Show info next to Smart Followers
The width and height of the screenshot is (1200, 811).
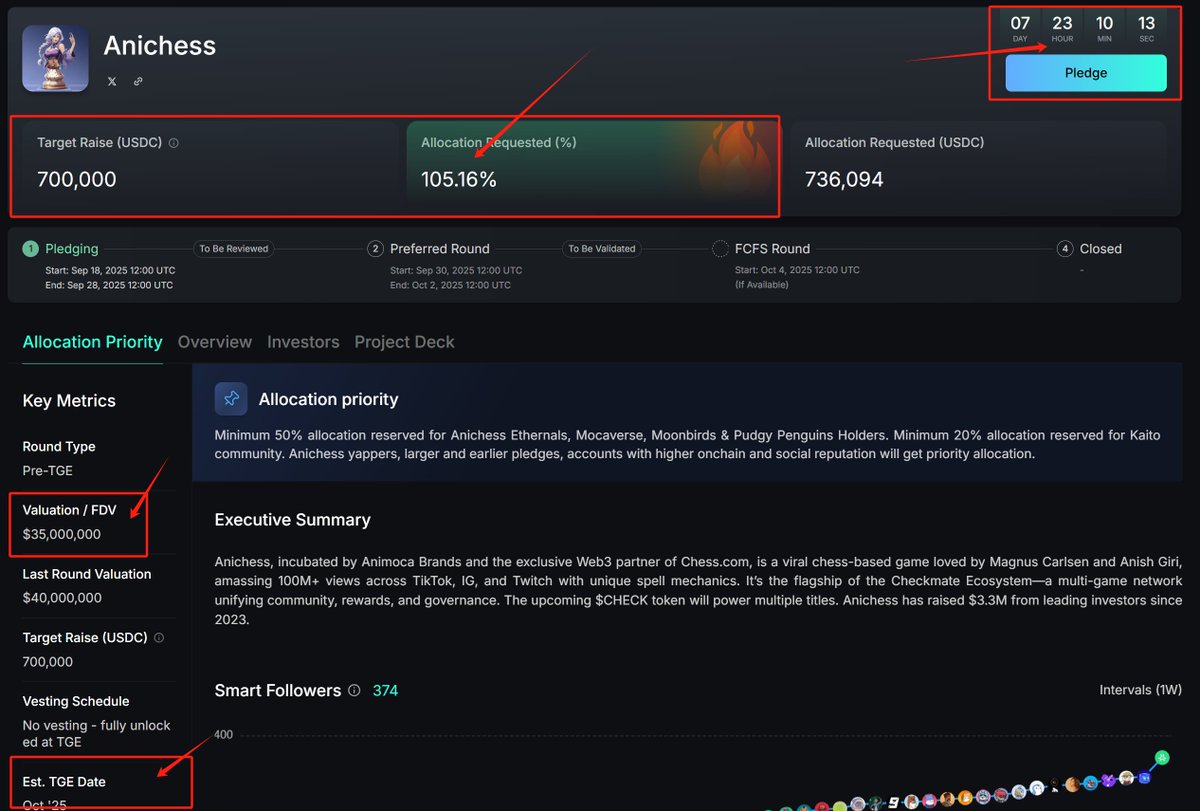[354, 690]
